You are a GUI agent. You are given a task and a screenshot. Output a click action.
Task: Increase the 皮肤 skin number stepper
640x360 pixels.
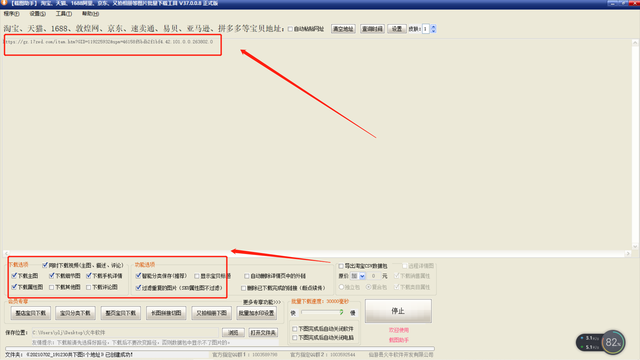433,27
